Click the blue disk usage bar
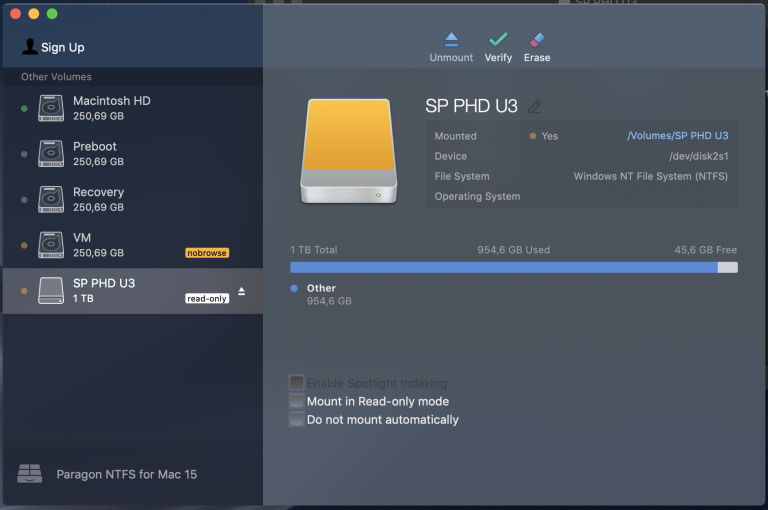This screenshot has width=768, height=510. point(504,267)
